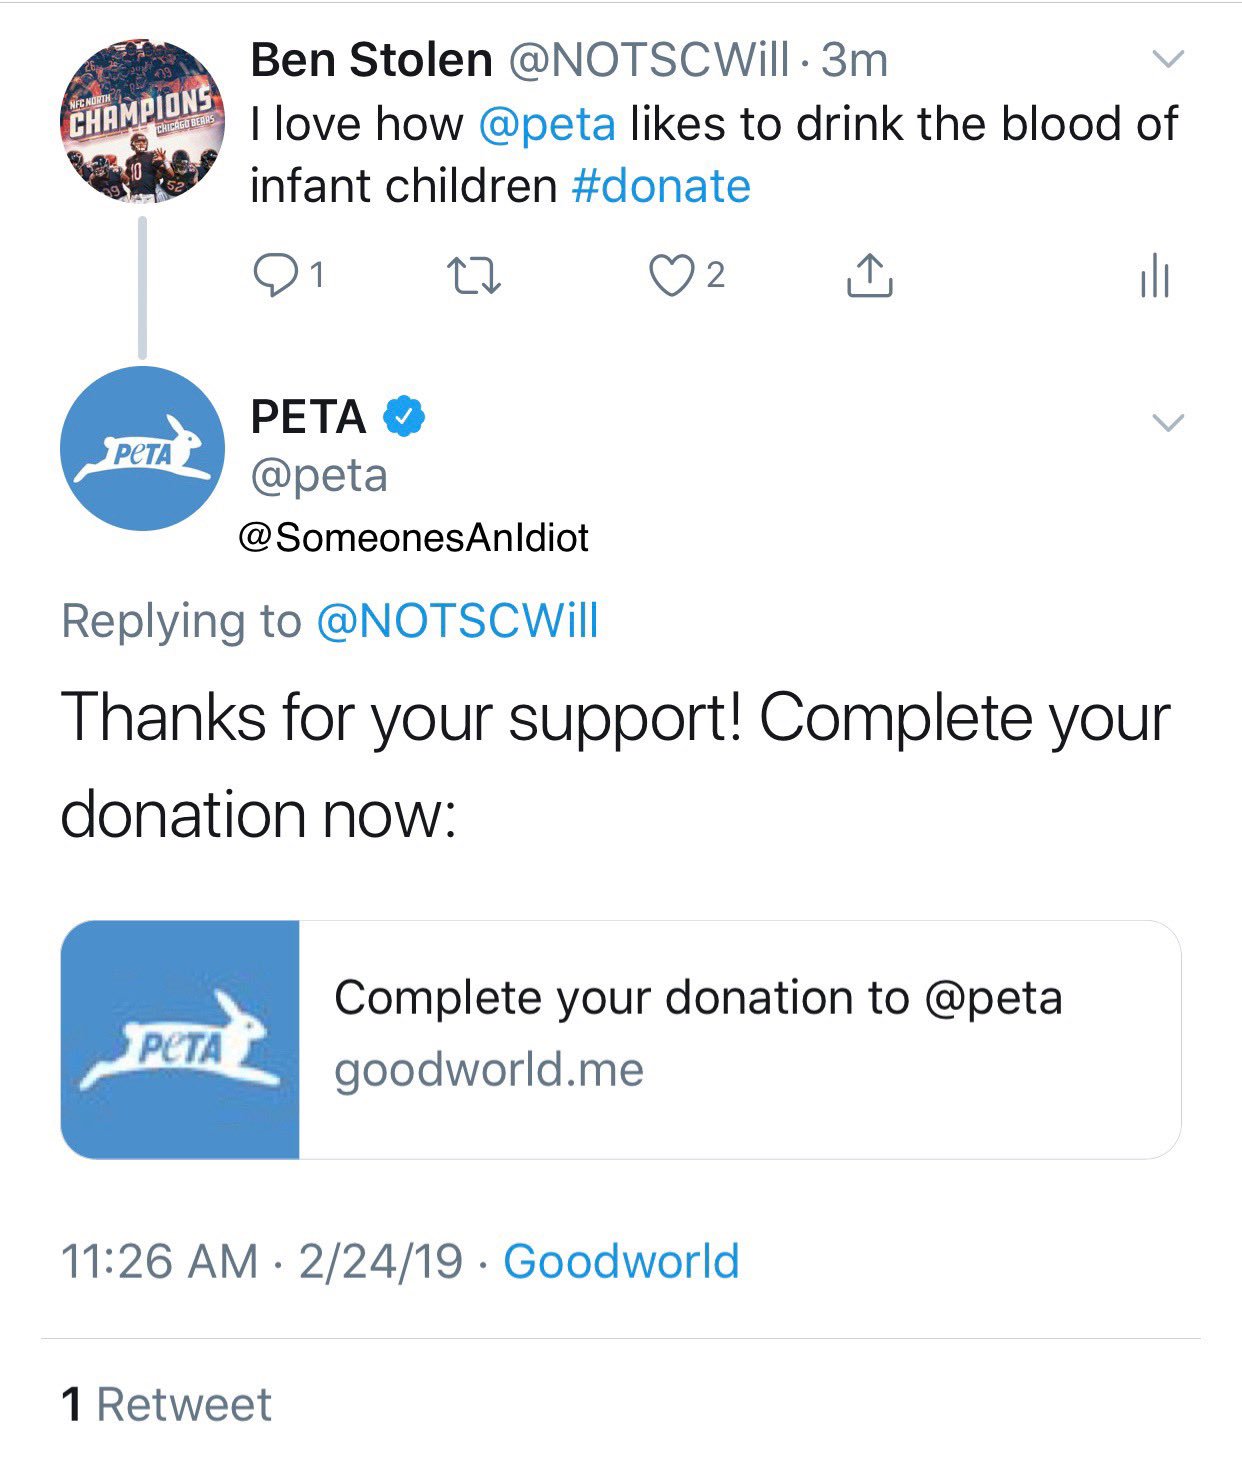
Task: Open tweet analytics bar chart icon
Action: coord(1154,276)
